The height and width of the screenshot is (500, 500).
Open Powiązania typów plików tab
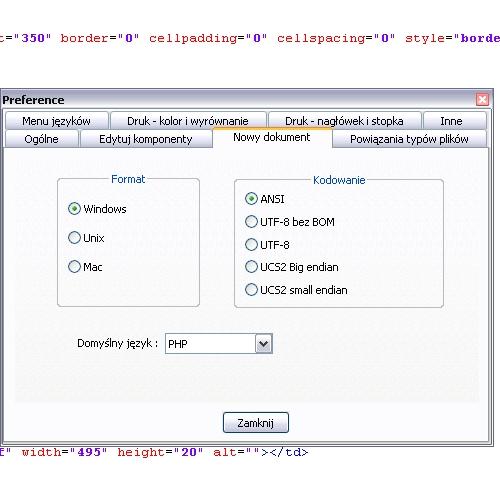pyautogui.click(x=409, y=139)
